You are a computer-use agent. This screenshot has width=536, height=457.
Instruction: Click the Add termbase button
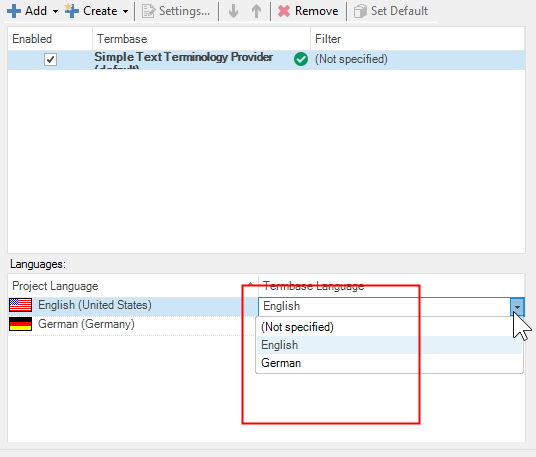click(27, 11)
